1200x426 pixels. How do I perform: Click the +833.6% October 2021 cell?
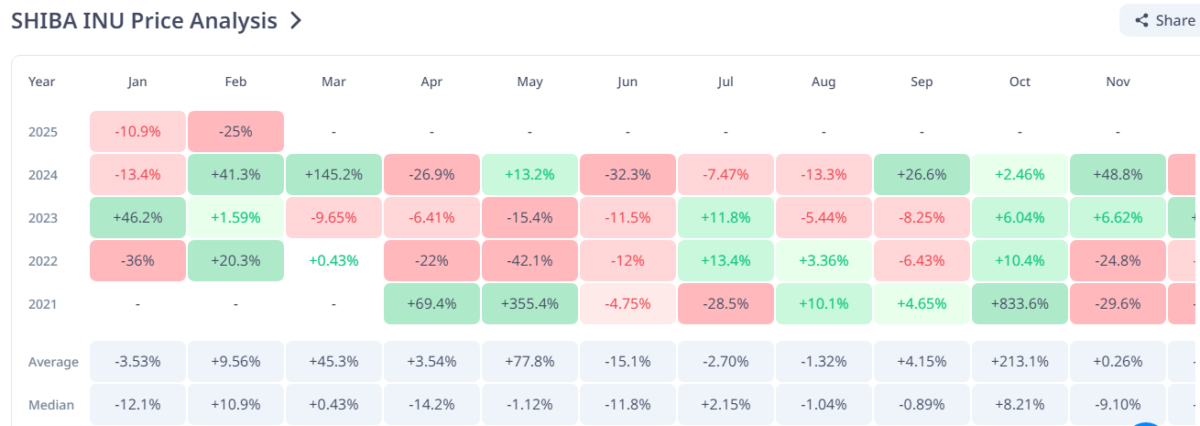(1019, 304)
